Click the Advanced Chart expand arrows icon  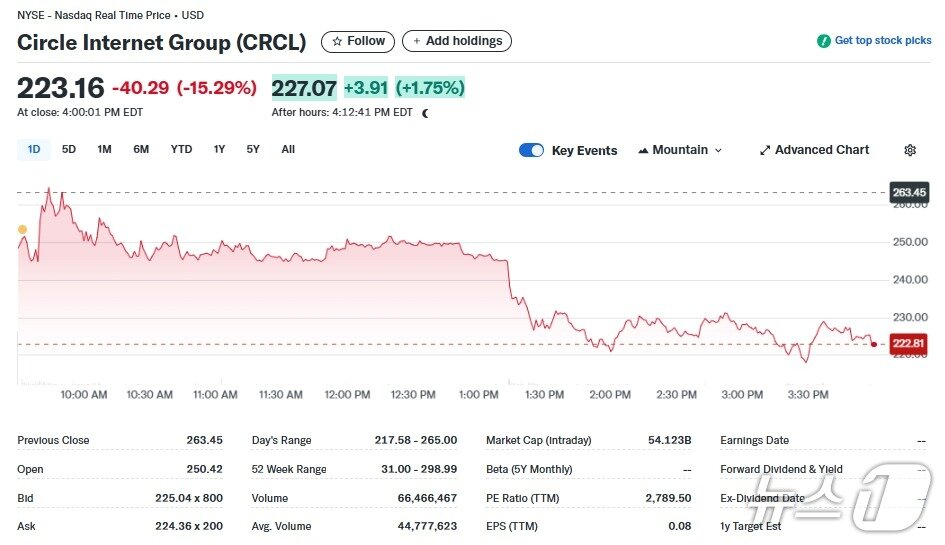pyautogui.click(x=765, y=150)
